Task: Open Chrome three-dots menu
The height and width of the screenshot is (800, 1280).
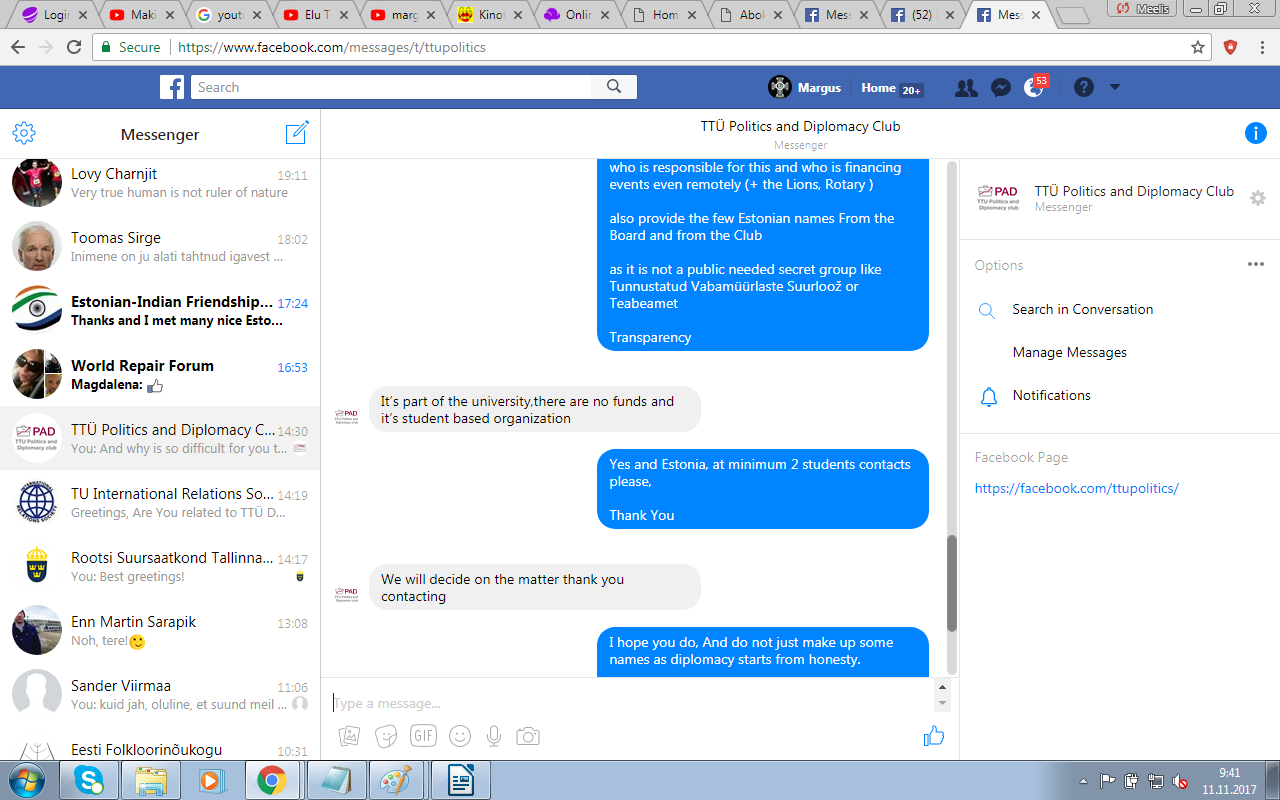Action: click(x=1260, y=47)
